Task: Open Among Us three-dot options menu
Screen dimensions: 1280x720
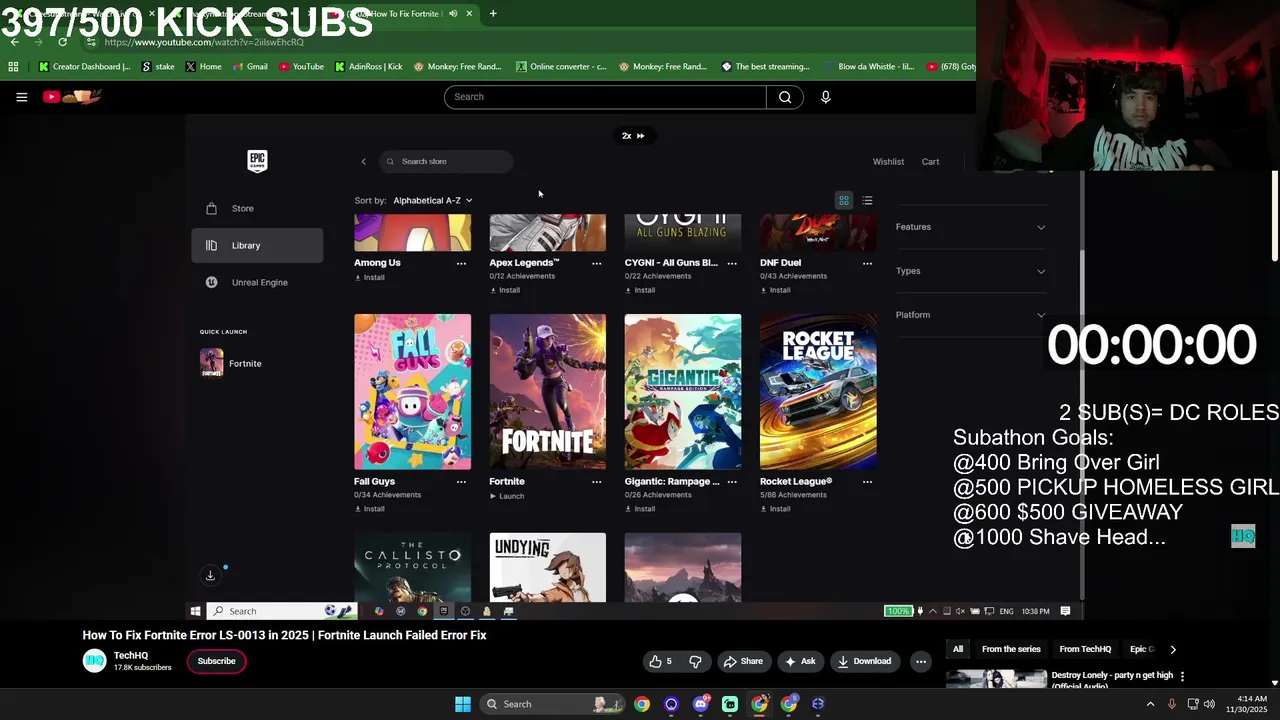Action: click(461, 263)
